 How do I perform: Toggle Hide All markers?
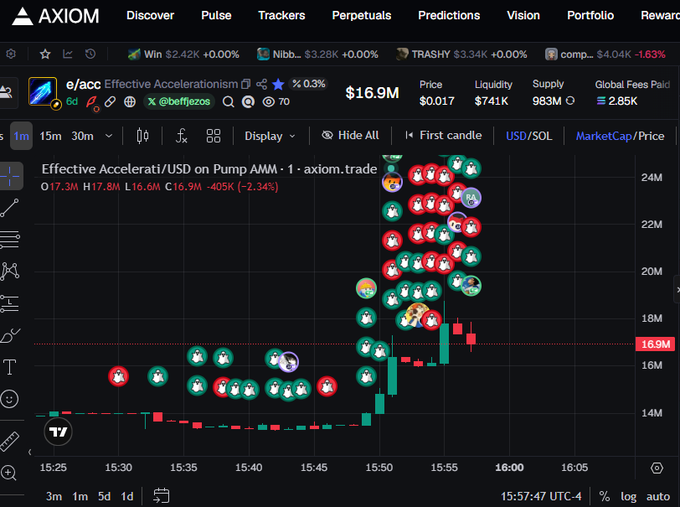350,135
